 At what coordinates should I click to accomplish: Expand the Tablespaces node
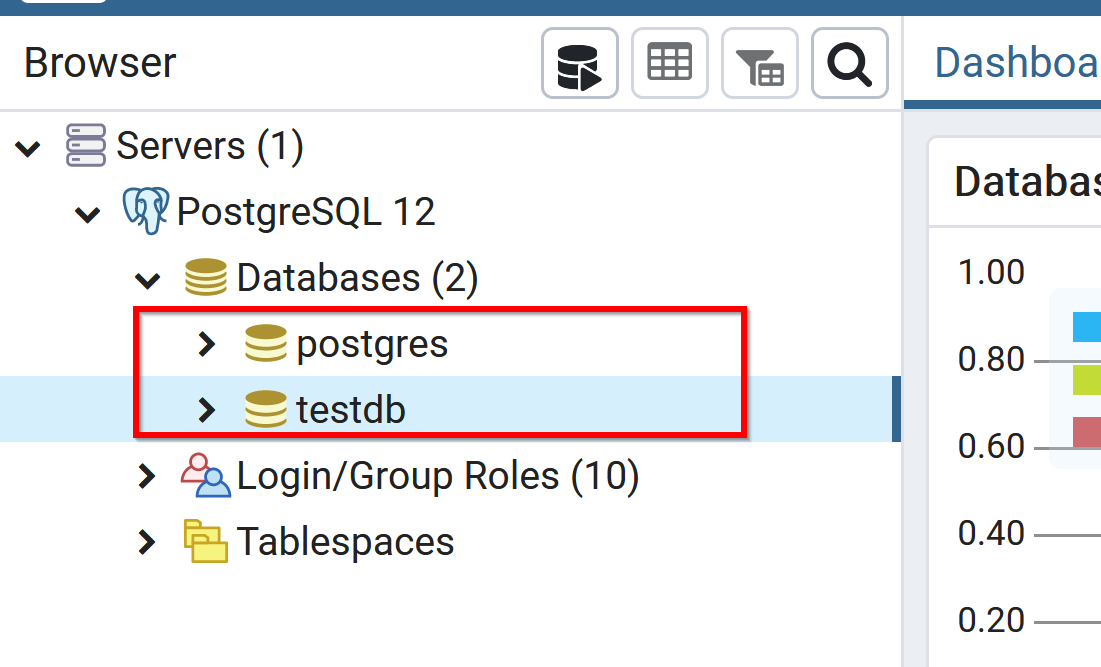[x=147, y=542]
